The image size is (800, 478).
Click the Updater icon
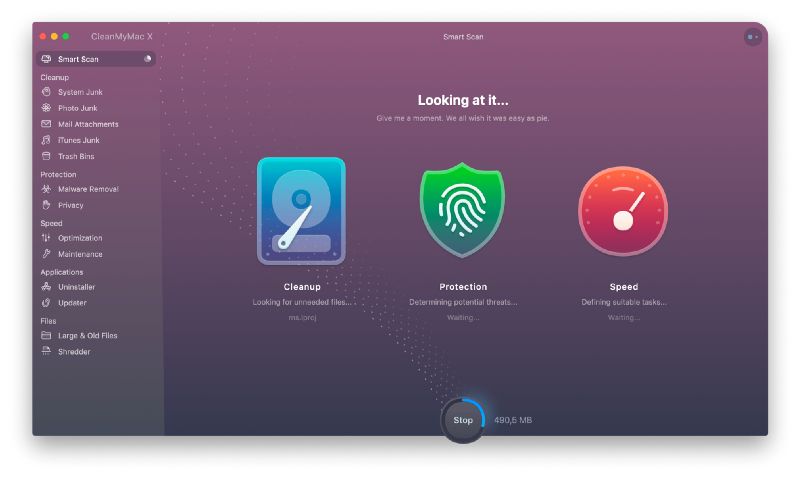click(46, 303)
